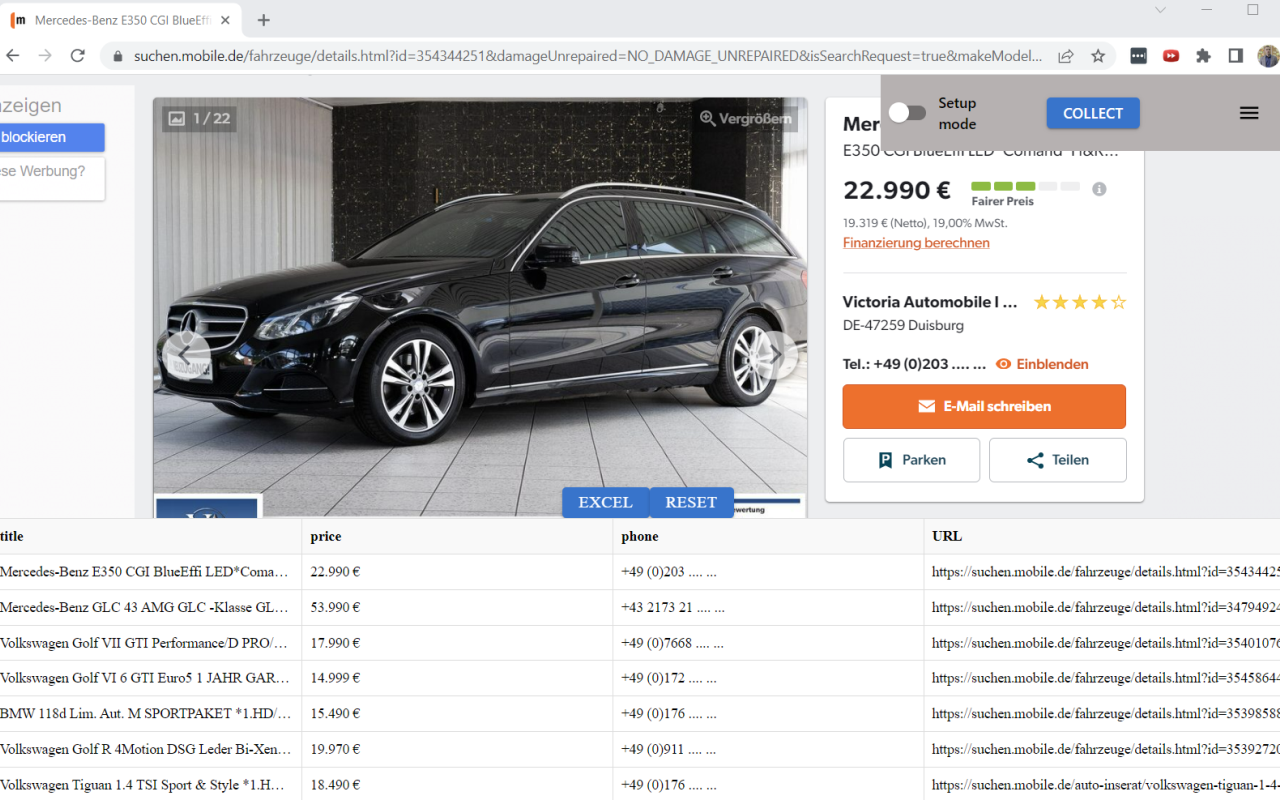The width and height of the screenshot is (1280, 800).
Task: Open the Extensions puzzle piece menu
Action: (1203, 56)
